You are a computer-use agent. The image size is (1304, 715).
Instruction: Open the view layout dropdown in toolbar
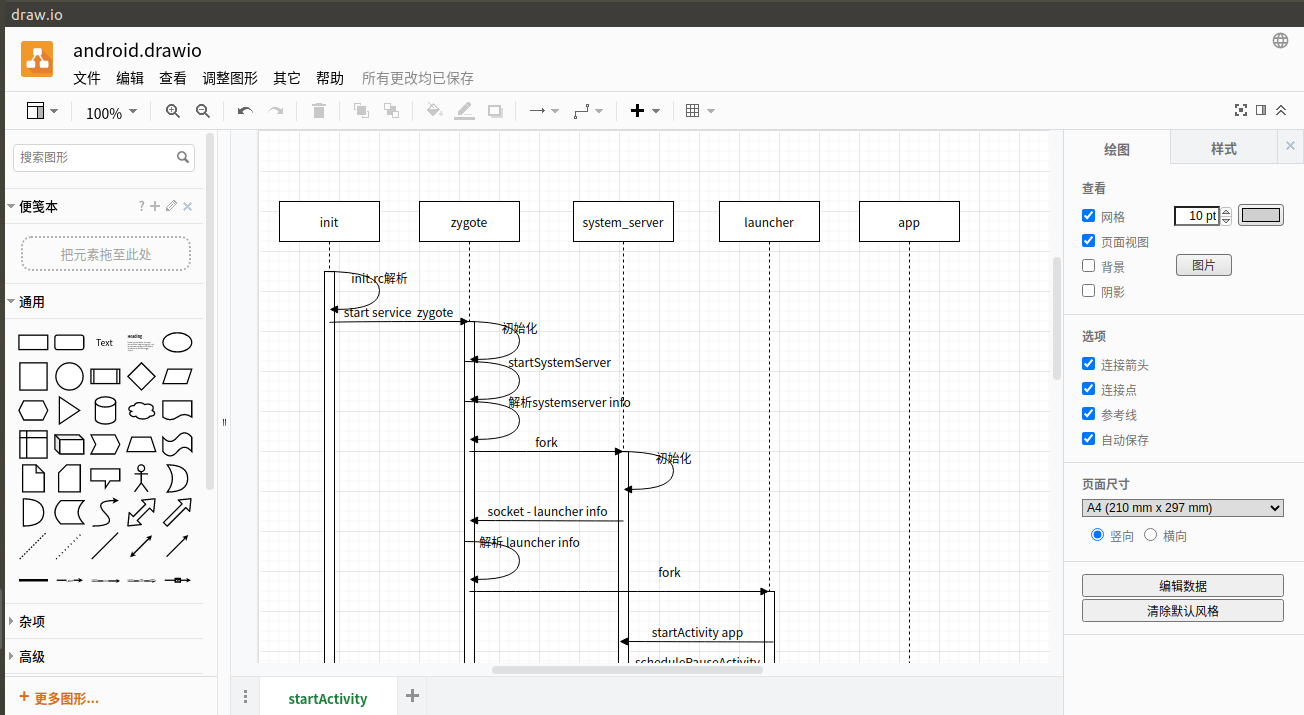point(42,111)
